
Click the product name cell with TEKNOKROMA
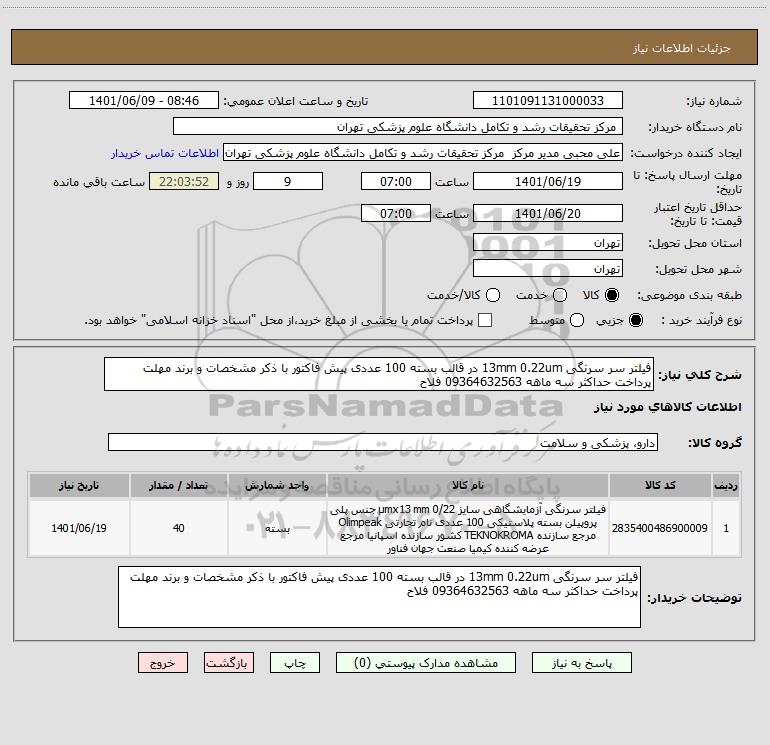click(468, 528)
